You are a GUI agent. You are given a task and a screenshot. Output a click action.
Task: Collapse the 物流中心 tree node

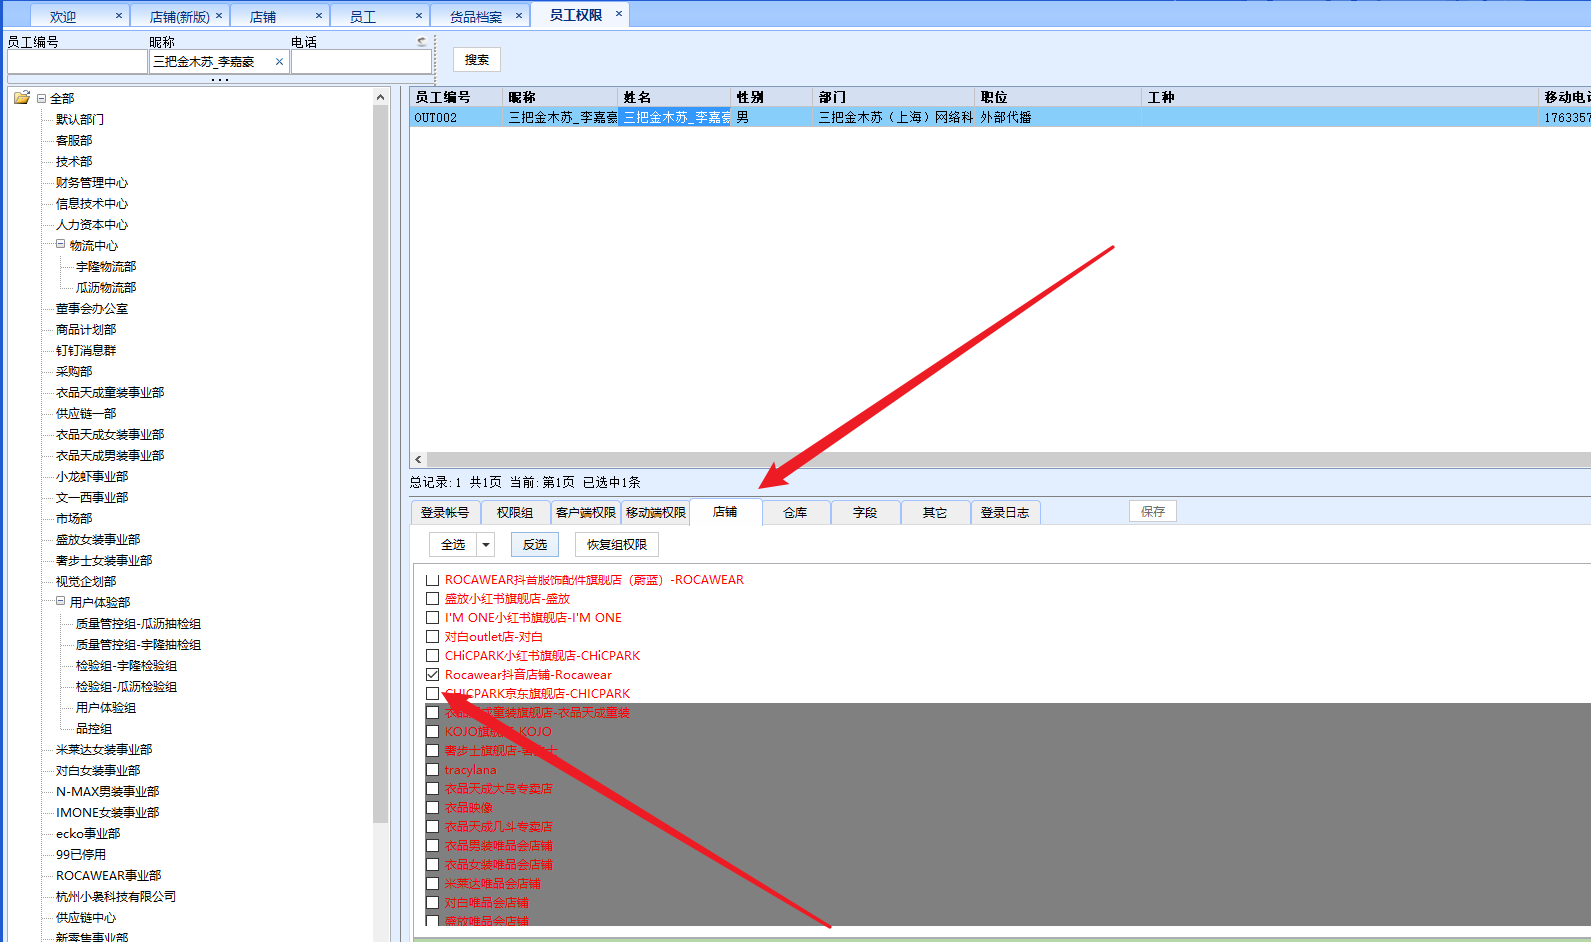pyautogui.click(x=61, y=245)
